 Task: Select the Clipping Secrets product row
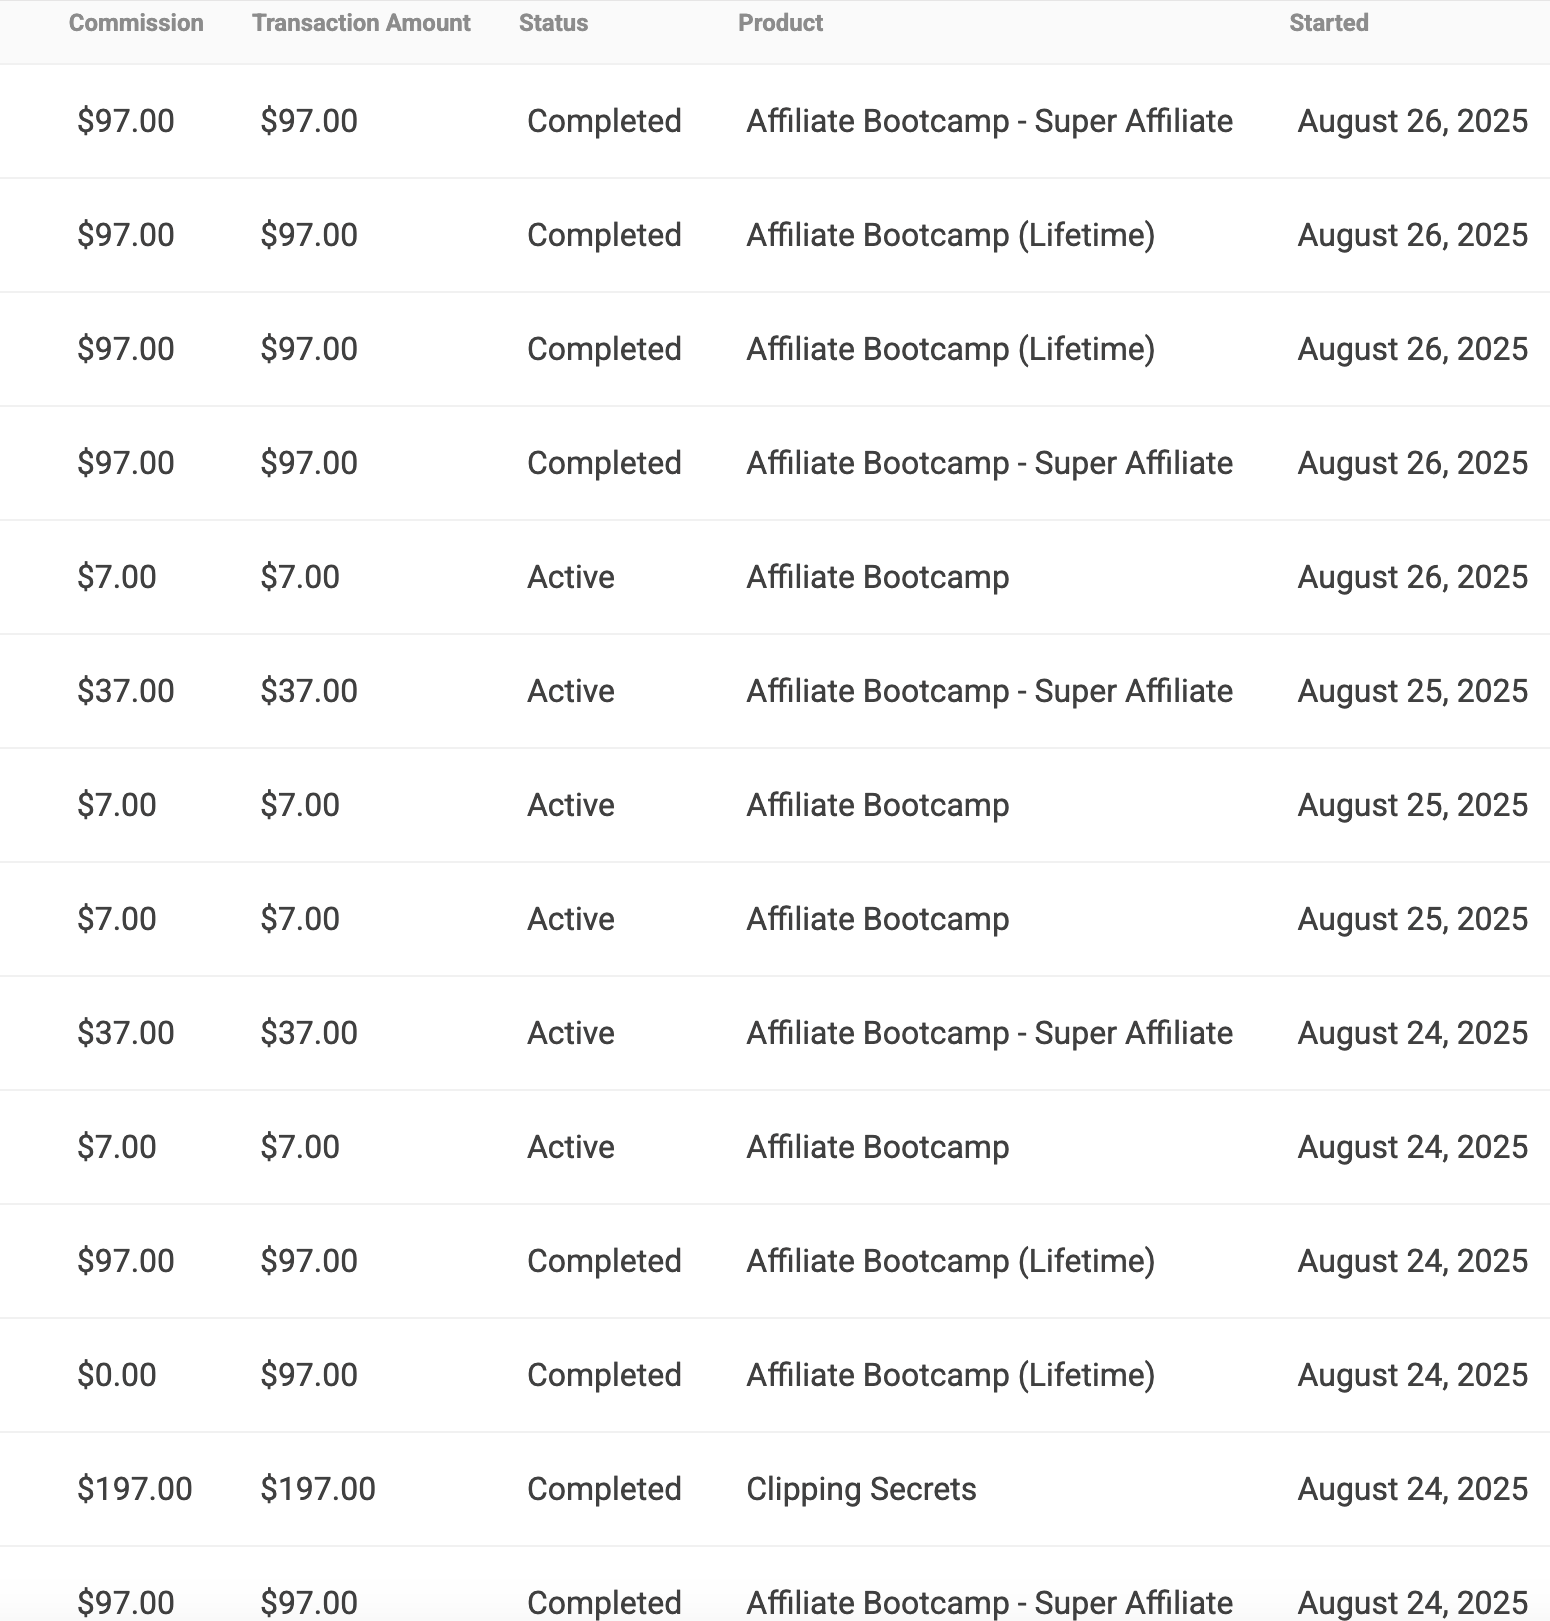(775, 1489)
